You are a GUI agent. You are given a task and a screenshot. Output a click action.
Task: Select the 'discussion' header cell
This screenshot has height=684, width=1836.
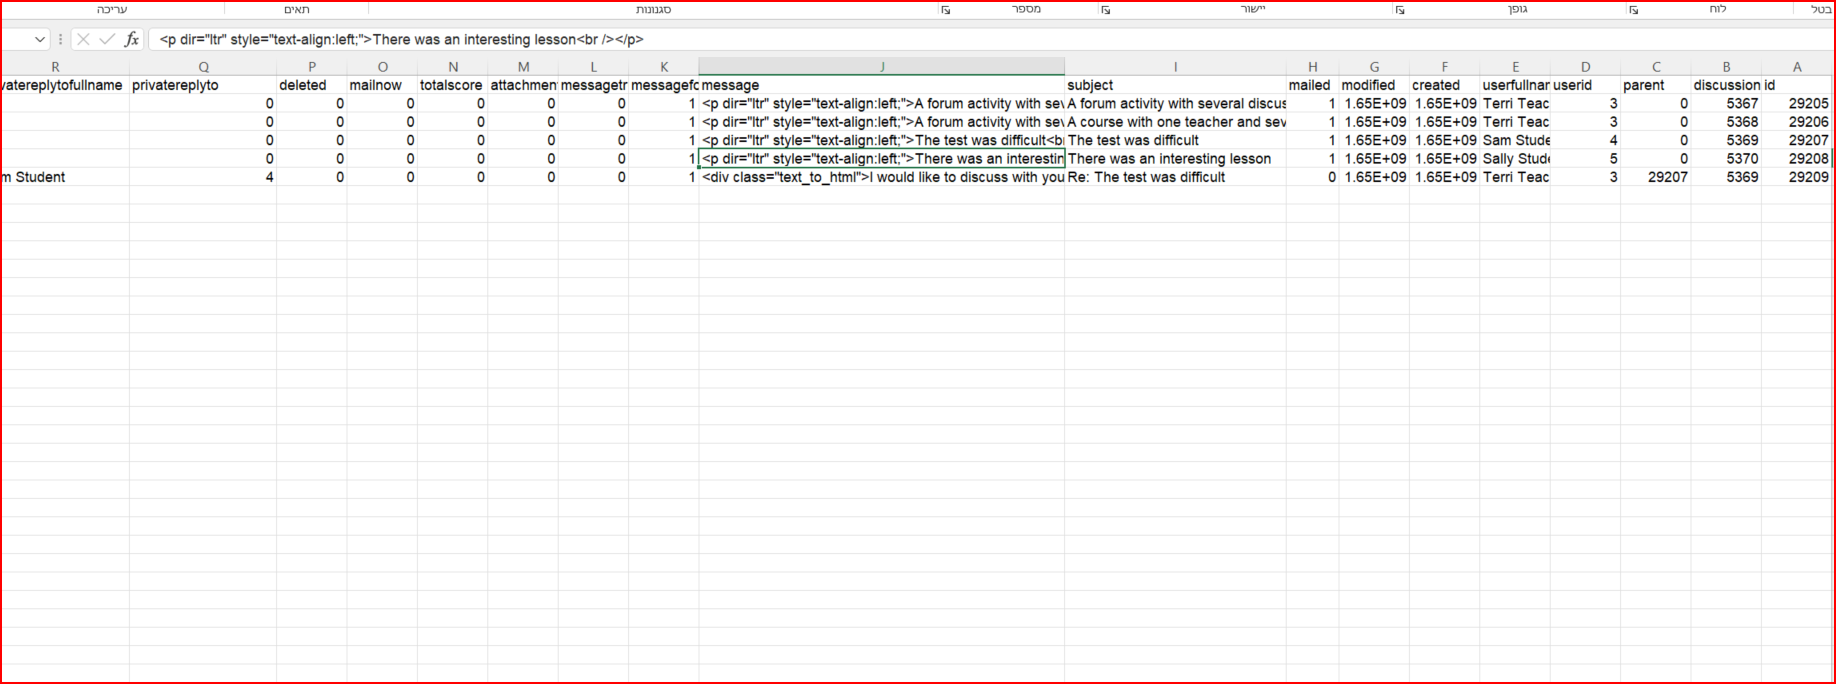point(1726,85)
